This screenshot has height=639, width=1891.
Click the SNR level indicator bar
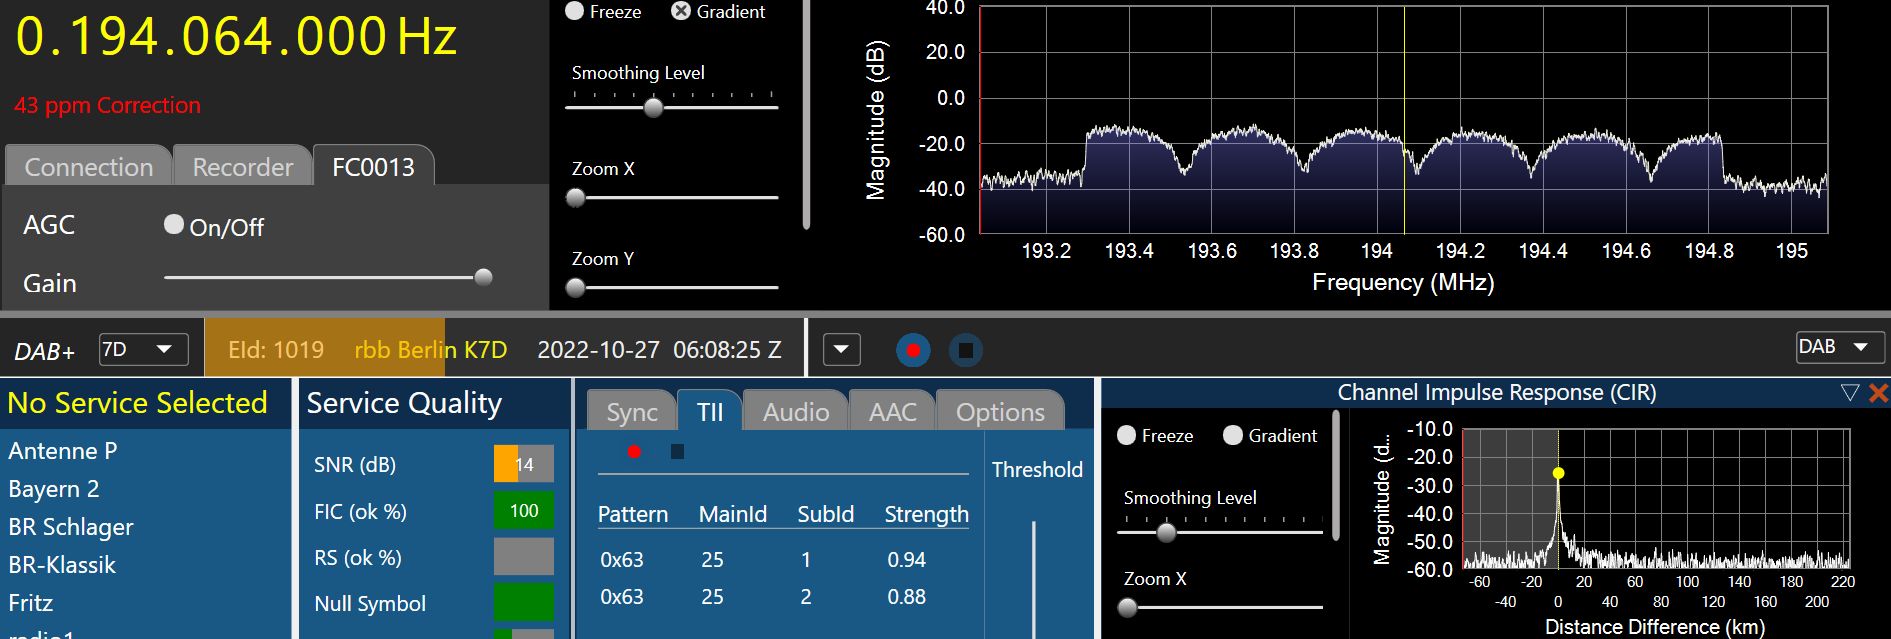pos(523,464)
